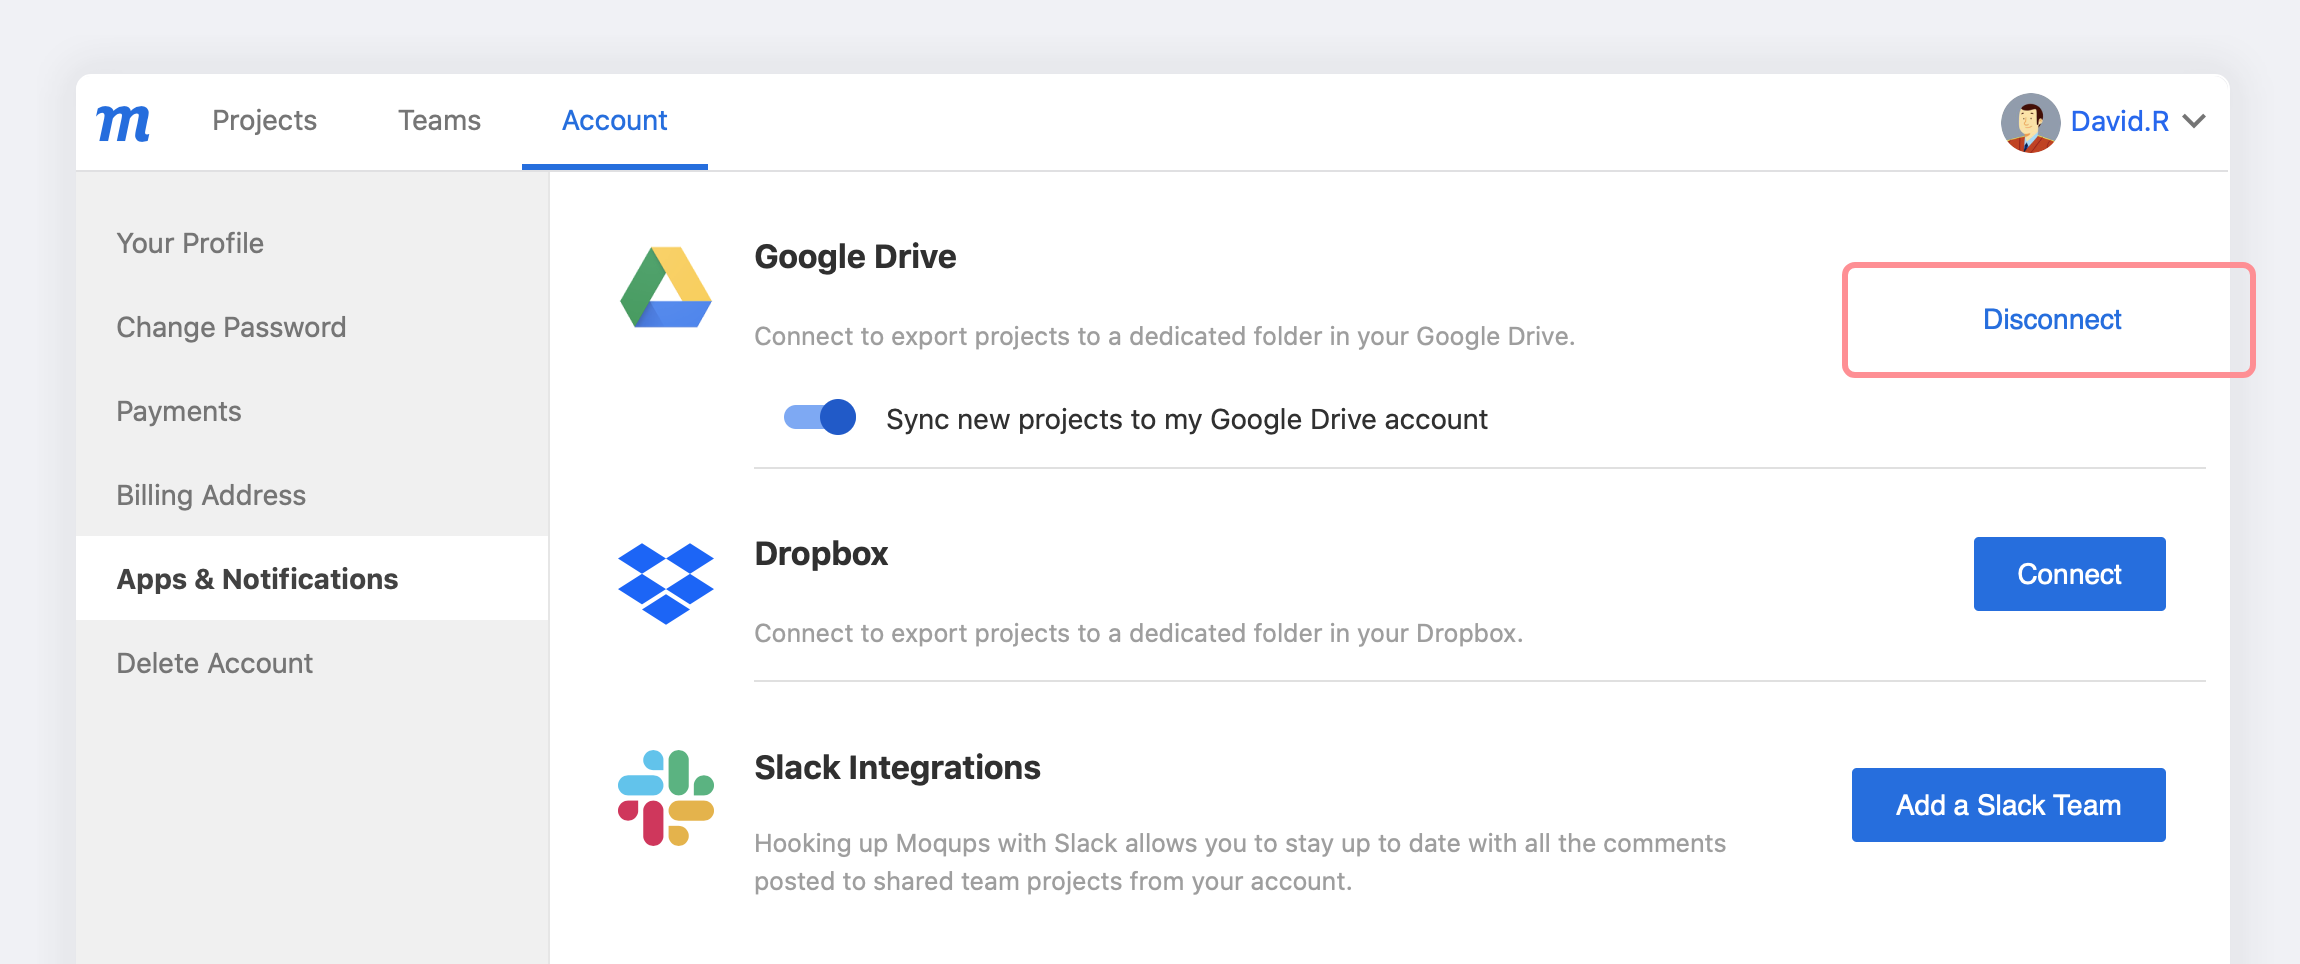Disconnect the Google Drive integration
Screen dimensions: 2300x964
tap(2052, 319)
